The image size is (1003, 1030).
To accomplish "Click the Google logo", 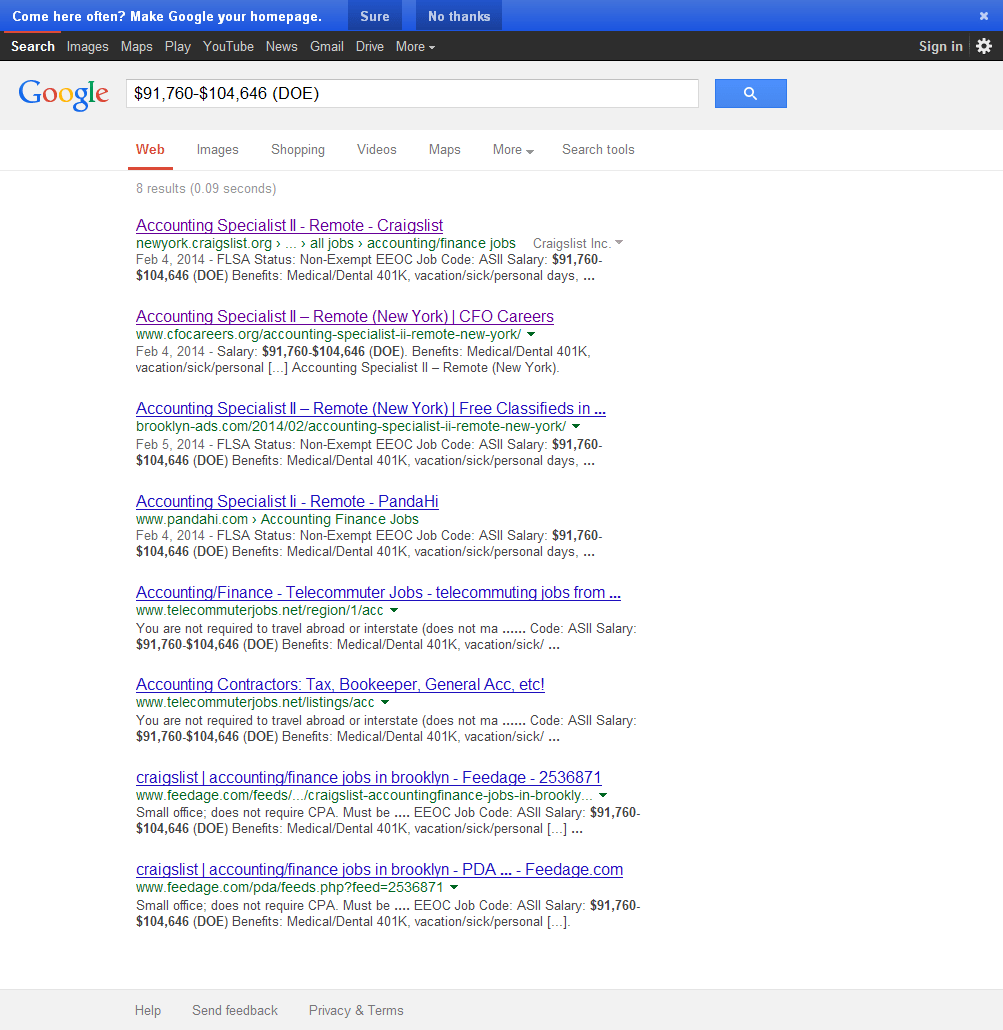I will pos(63,95).
